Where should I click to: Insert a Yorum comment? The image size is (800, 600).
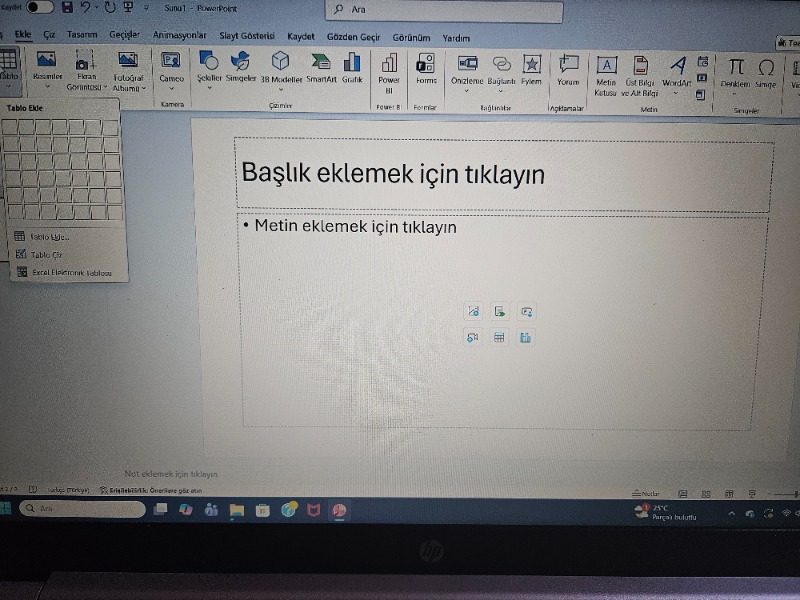click(x=568, y=70)
